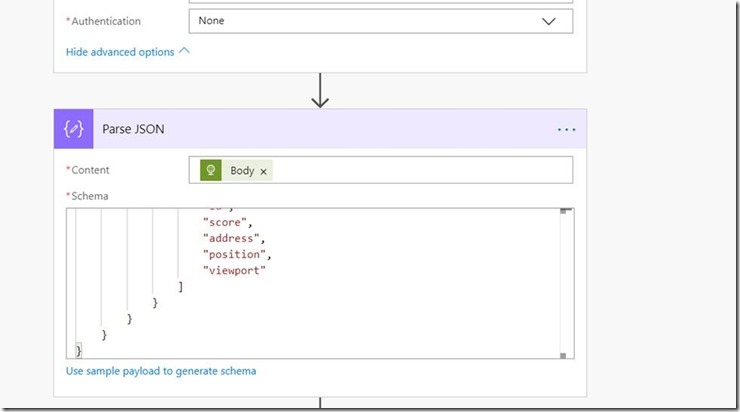Click the purple Parse JSON braces icon
The height and width of the screenshot is (412, 740).
point(73,129)
